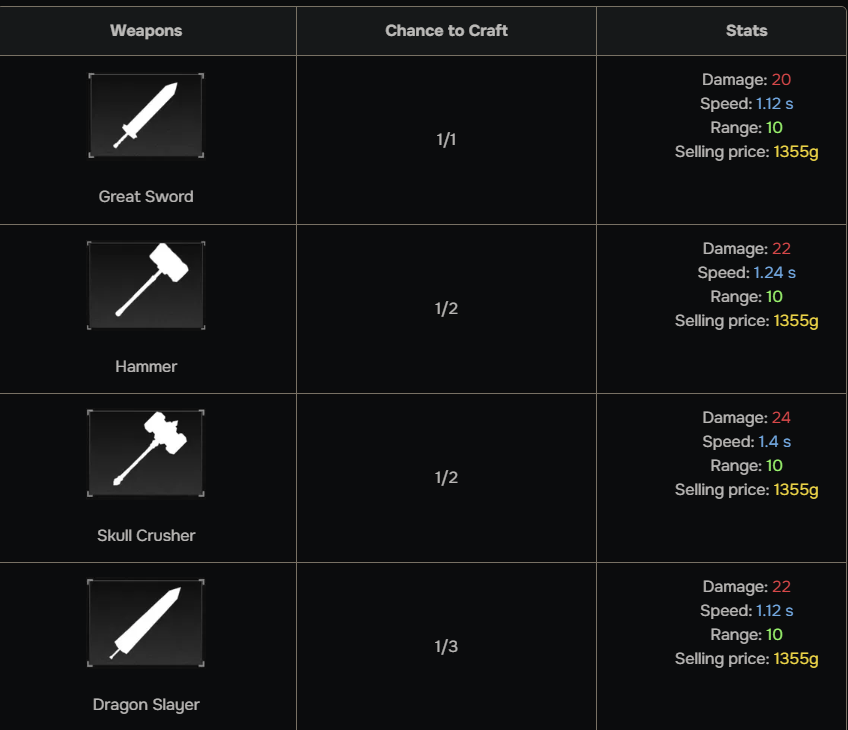The width and height of the screenshot is (848, 730).
Task: Click the Hammer speed value 1.24 s
Action: click(x=775, y=273)
